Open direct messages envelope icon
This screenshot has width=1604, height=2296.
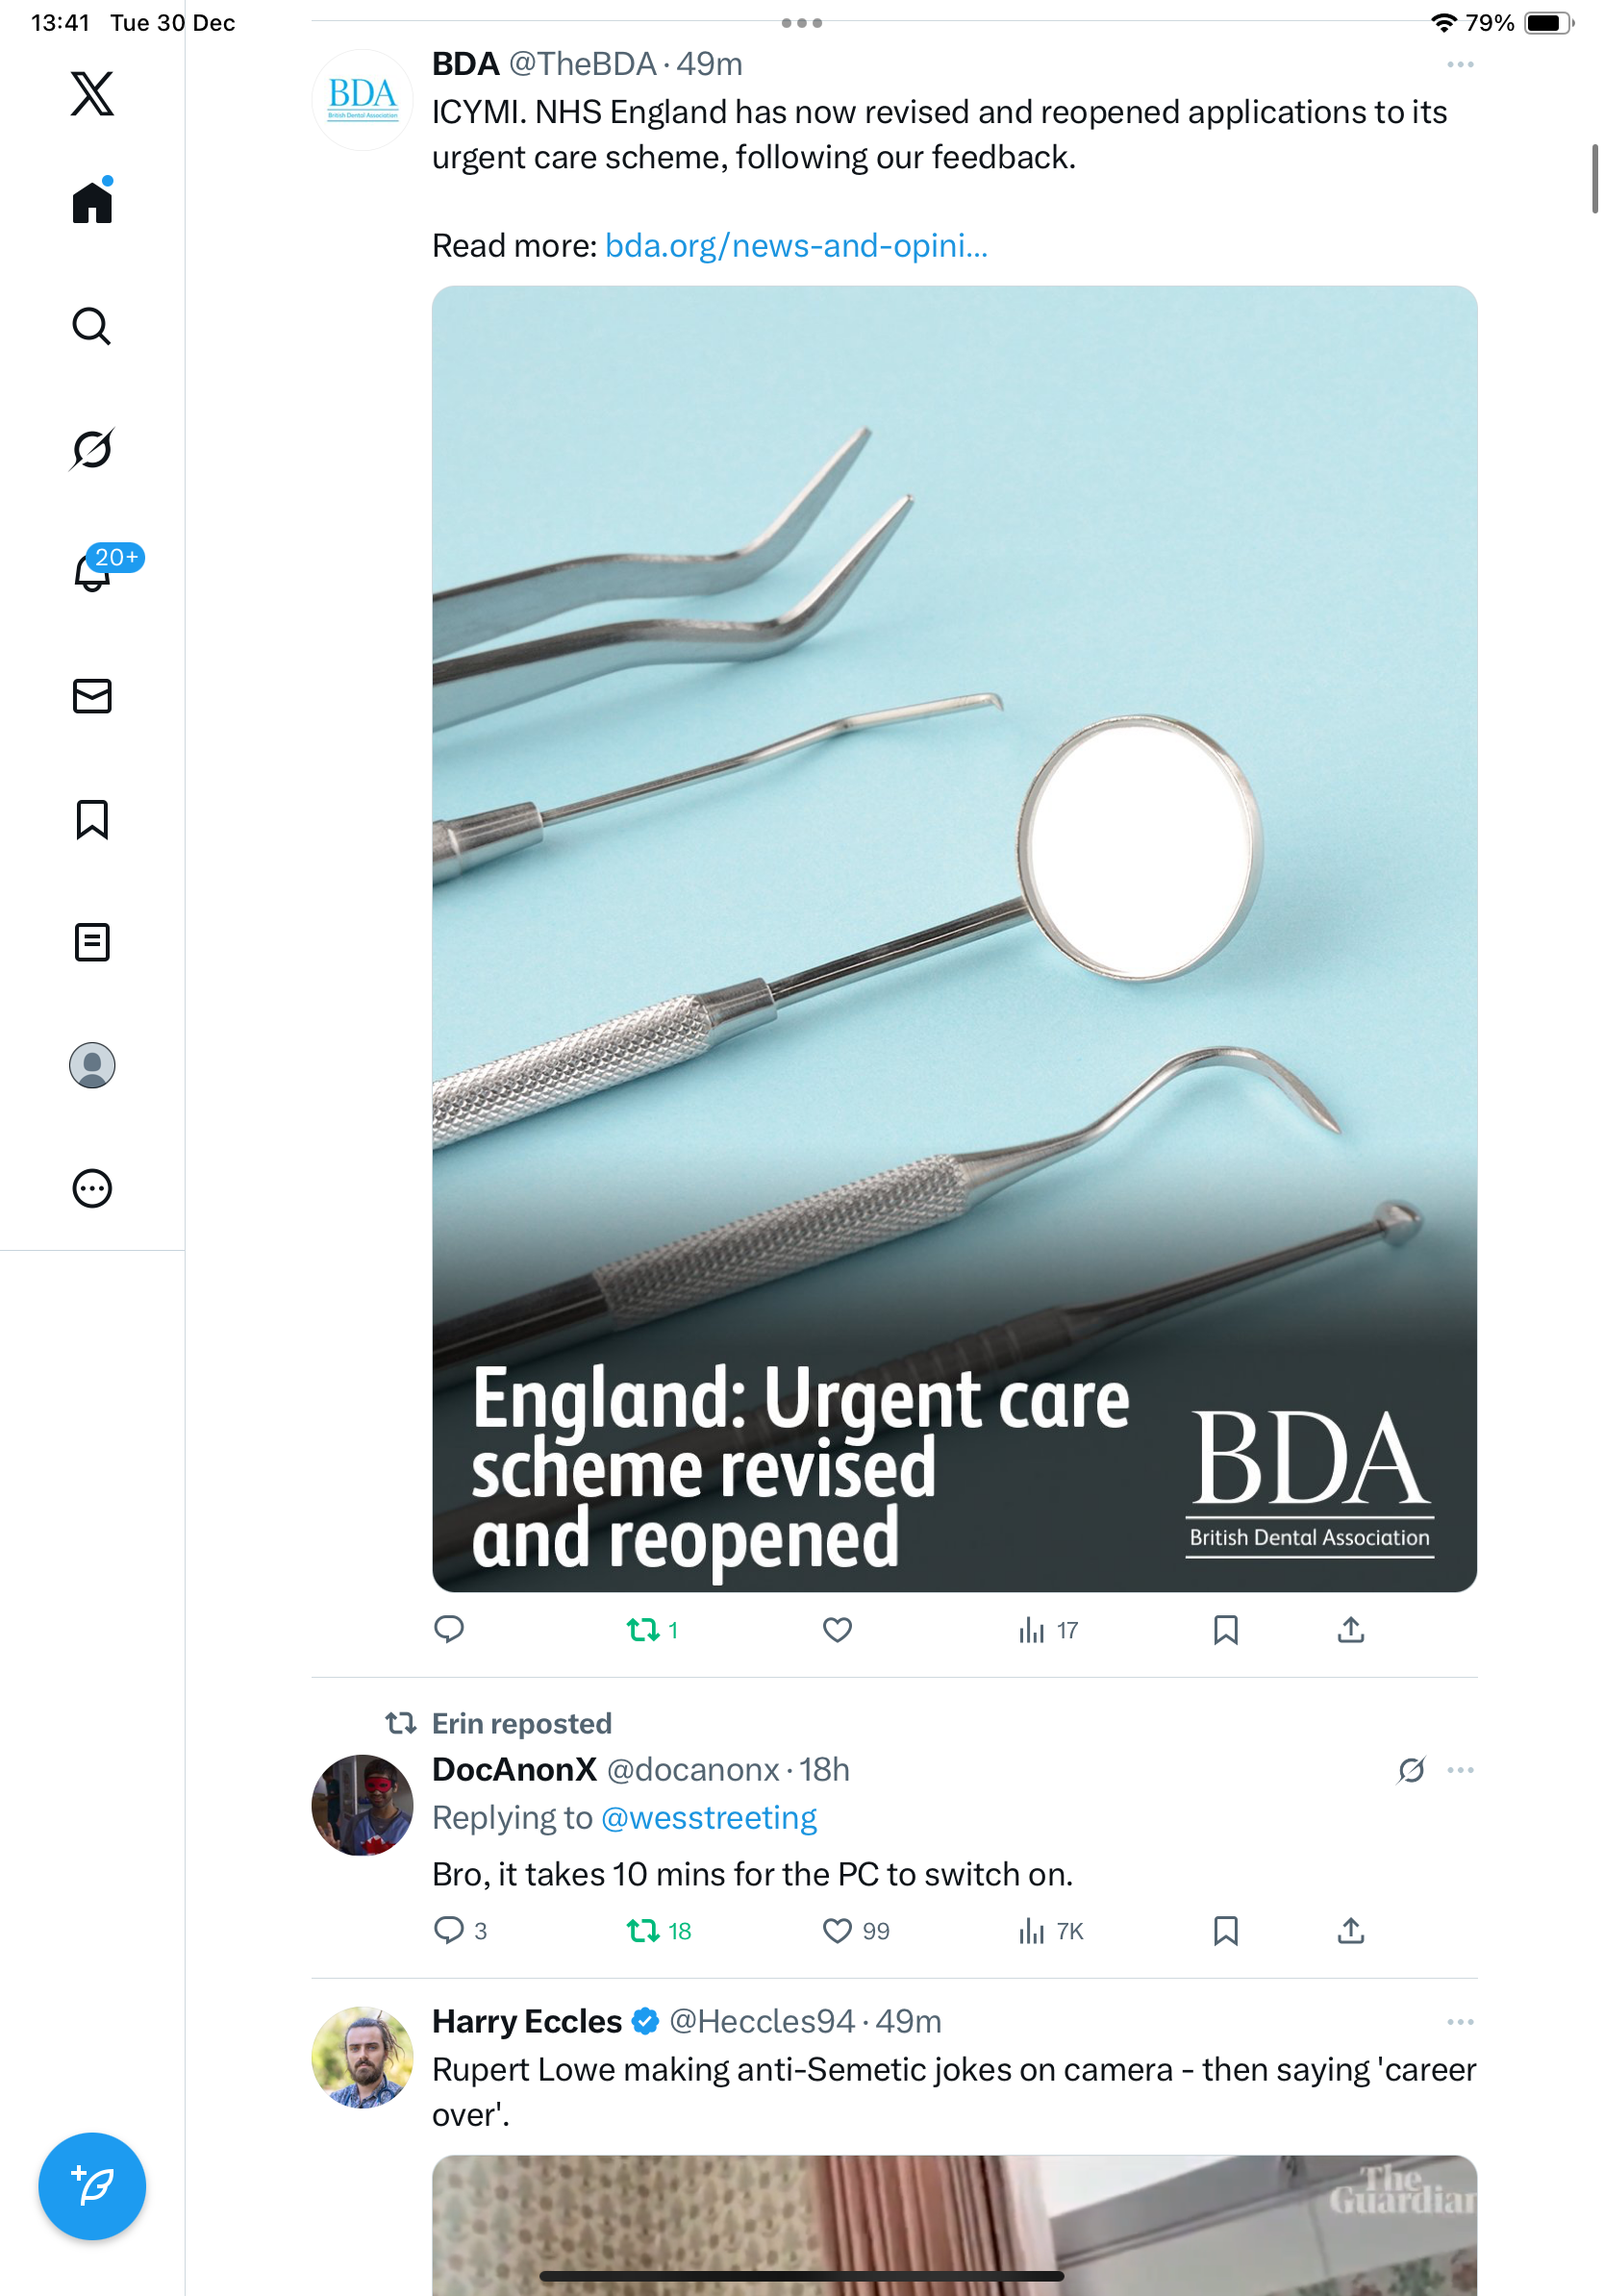(x=92, y=696)
